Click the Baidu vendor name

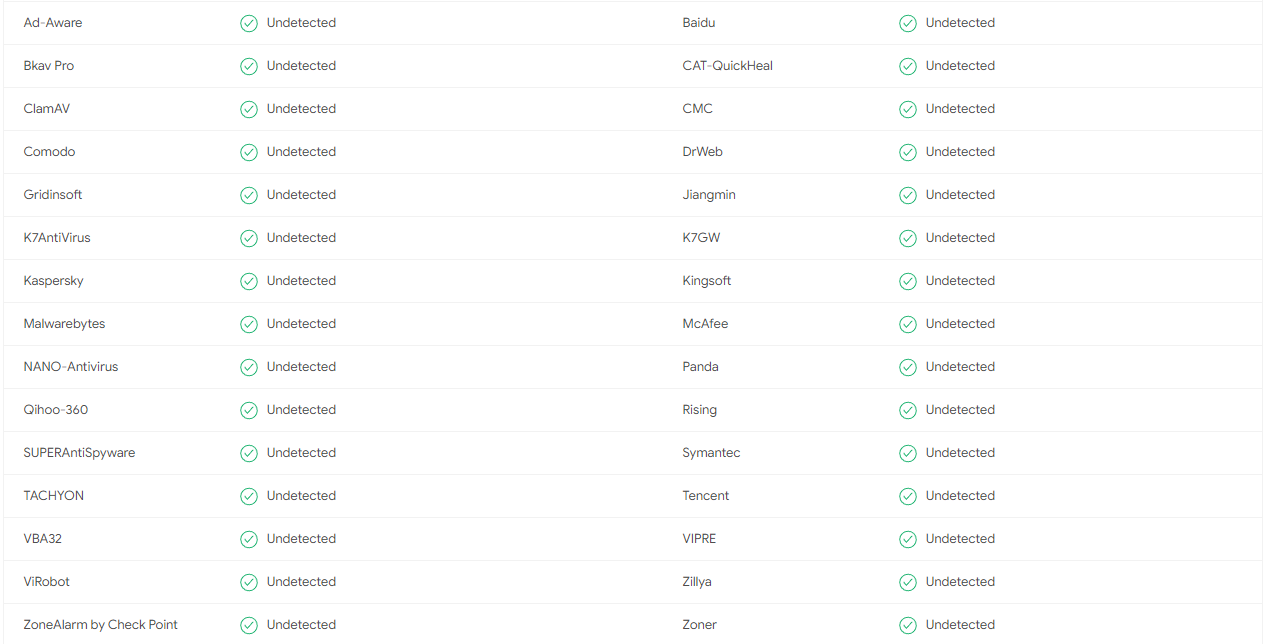pos(699,23)
